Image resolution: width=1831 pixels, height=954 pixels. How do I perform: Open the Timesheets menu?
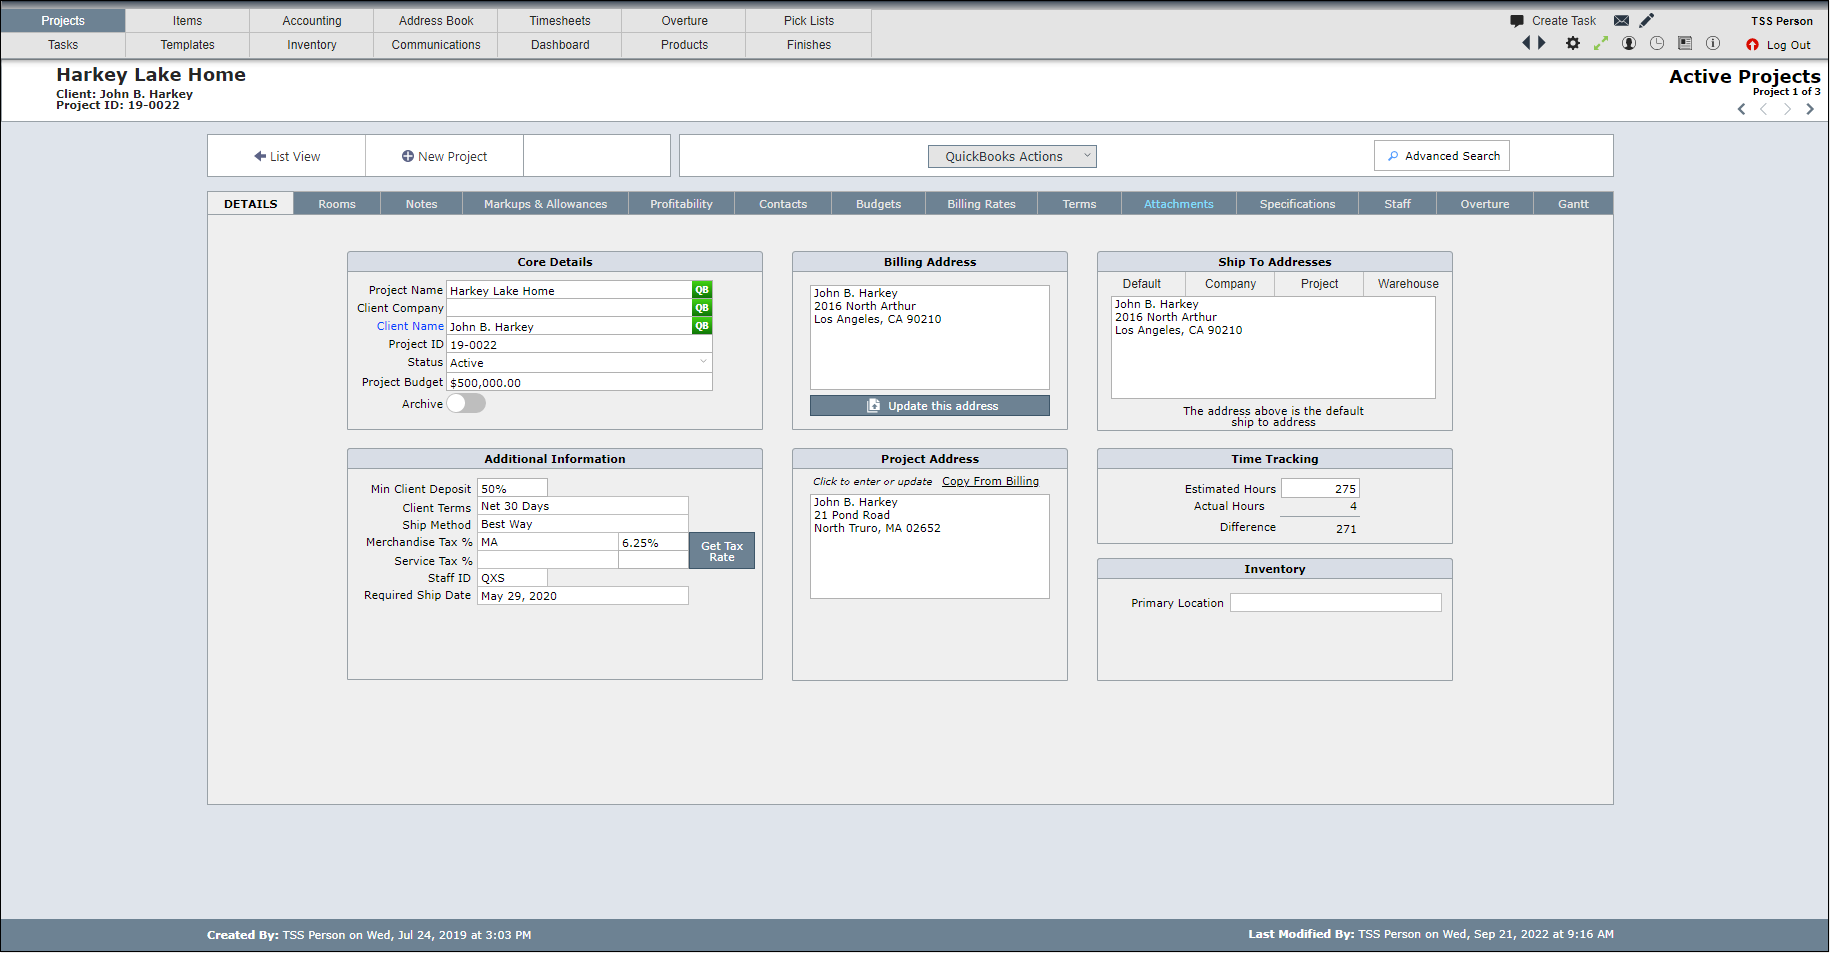pos(560,21)
